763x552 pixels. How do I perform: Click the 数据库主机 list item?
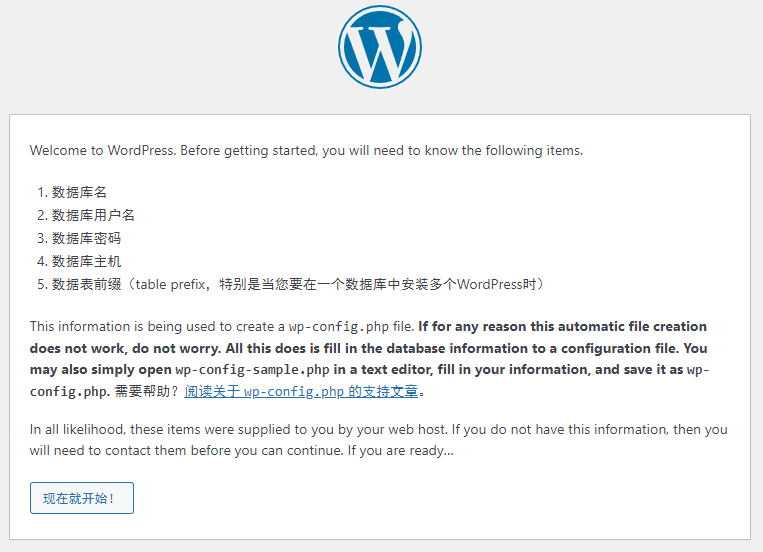(x=86, y=261)
